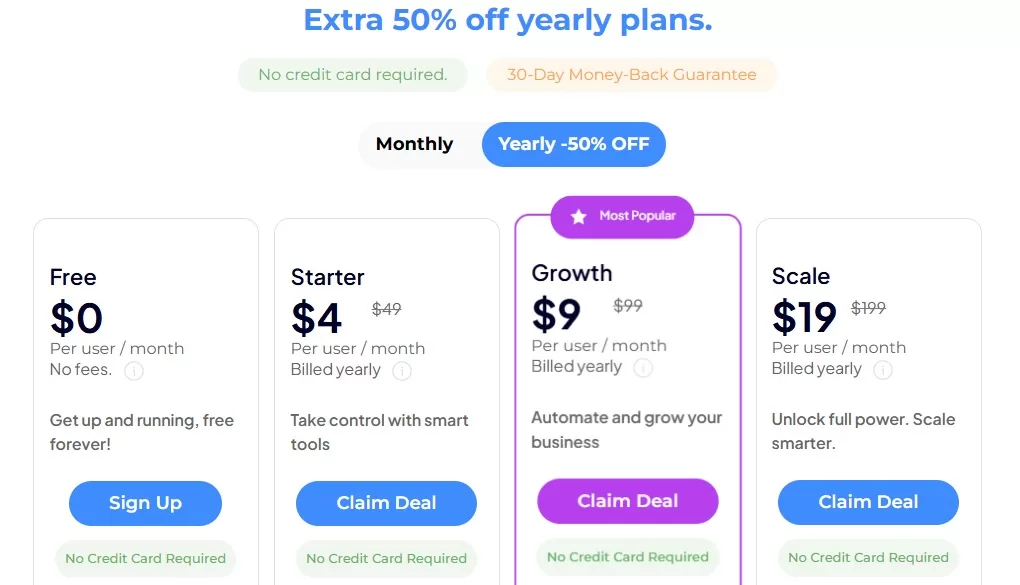This screenshot has width=1020, height=585.
Task: Click the star icon in the Most Popular badge
Action: tap(576, 216)
